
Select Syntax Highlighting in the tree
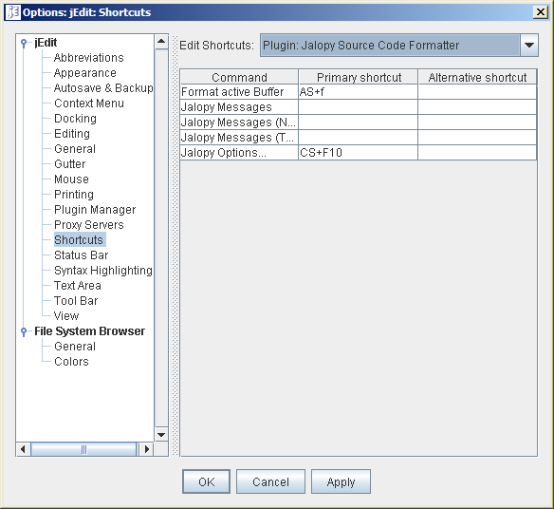tap(104, 270)
